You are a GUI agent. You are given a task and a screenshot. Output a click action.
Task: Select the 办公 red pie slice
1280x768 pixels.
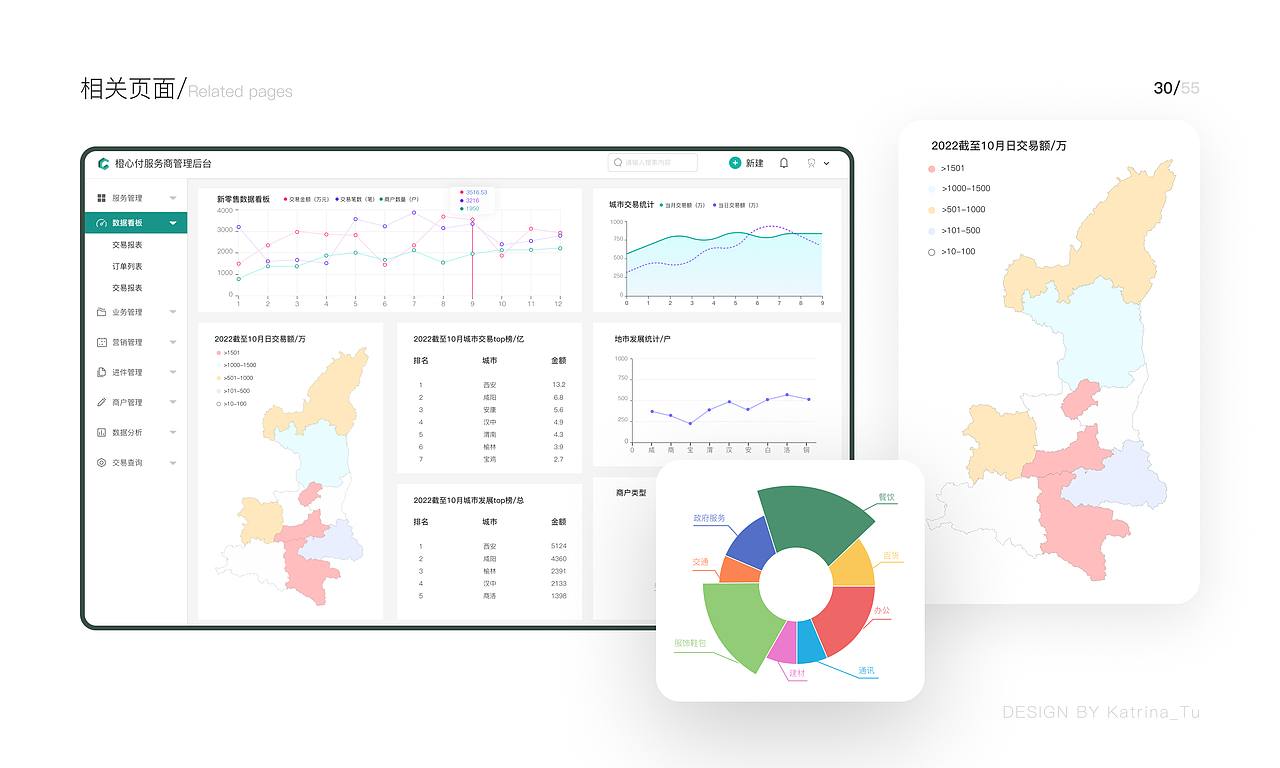845,616
